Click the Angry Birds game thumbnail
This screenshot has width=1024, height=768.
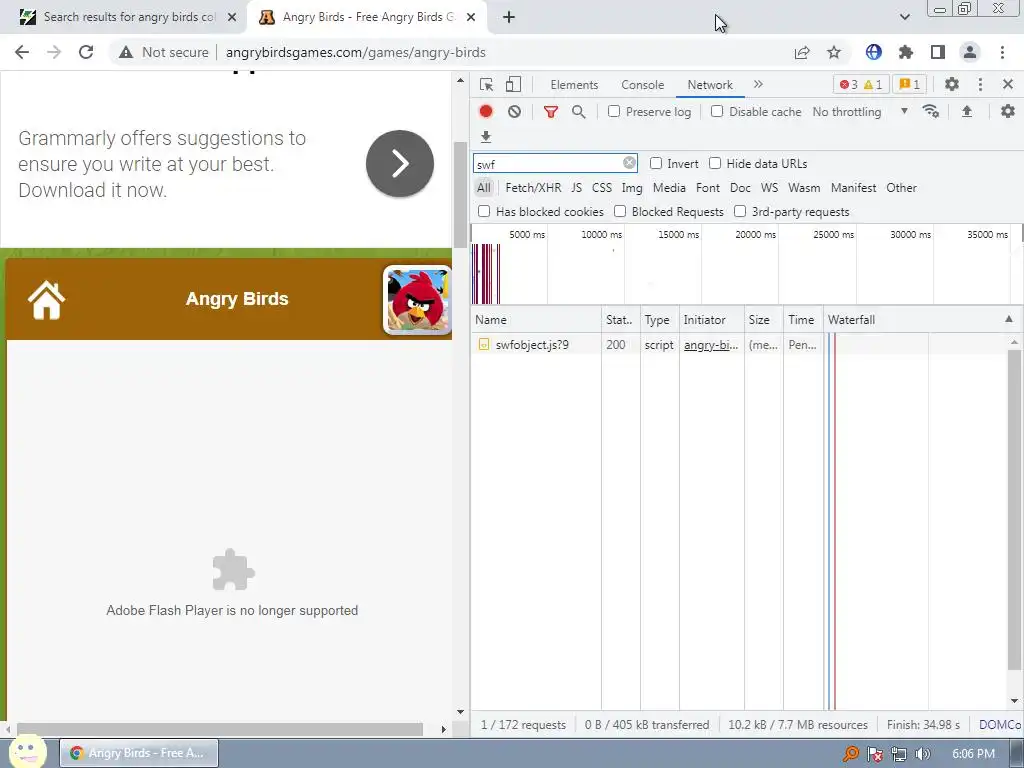417,300
